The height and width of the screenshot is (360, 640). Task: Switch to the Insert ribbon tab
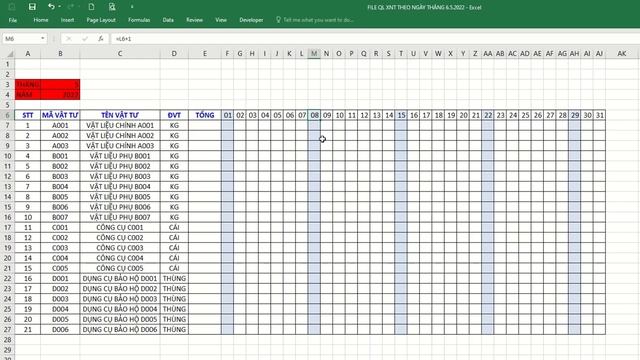pos(67,20)
